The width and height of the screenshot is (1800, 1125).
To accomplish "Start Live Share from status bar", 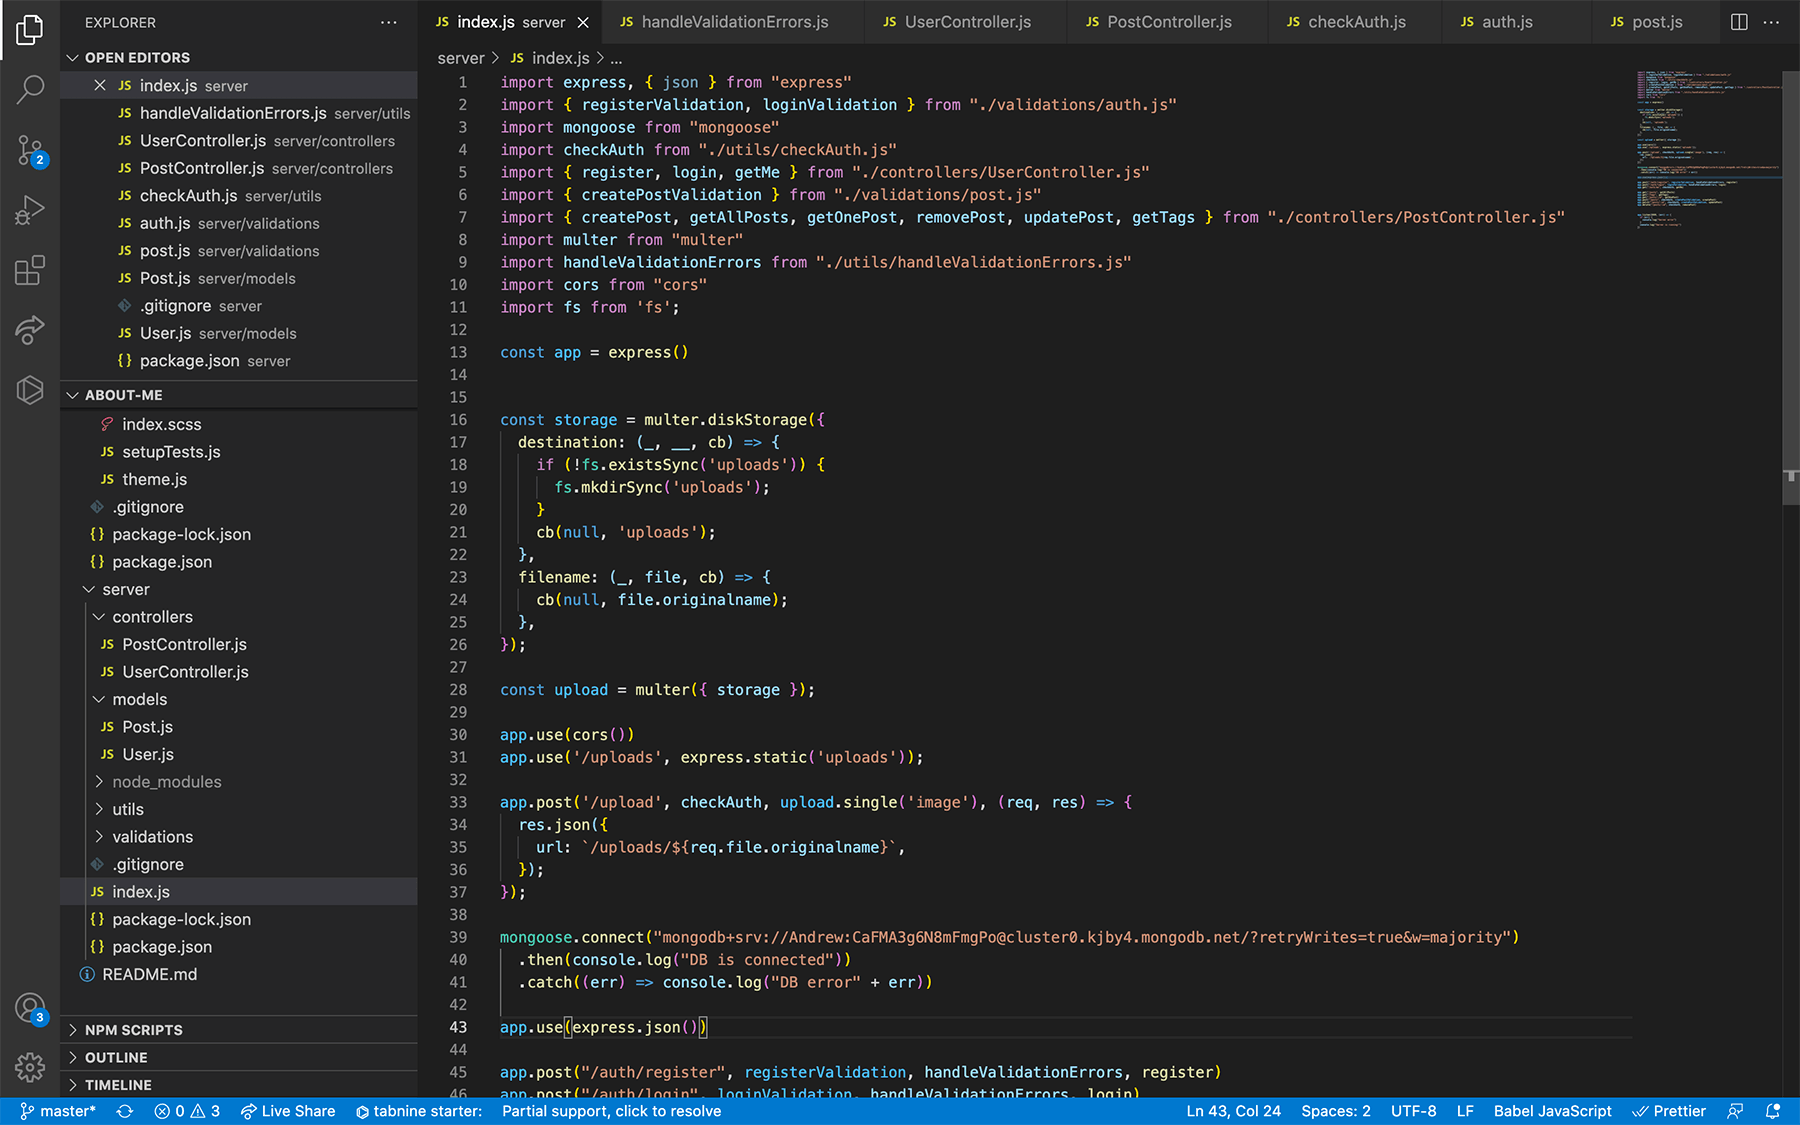I will coord(288,1111).
